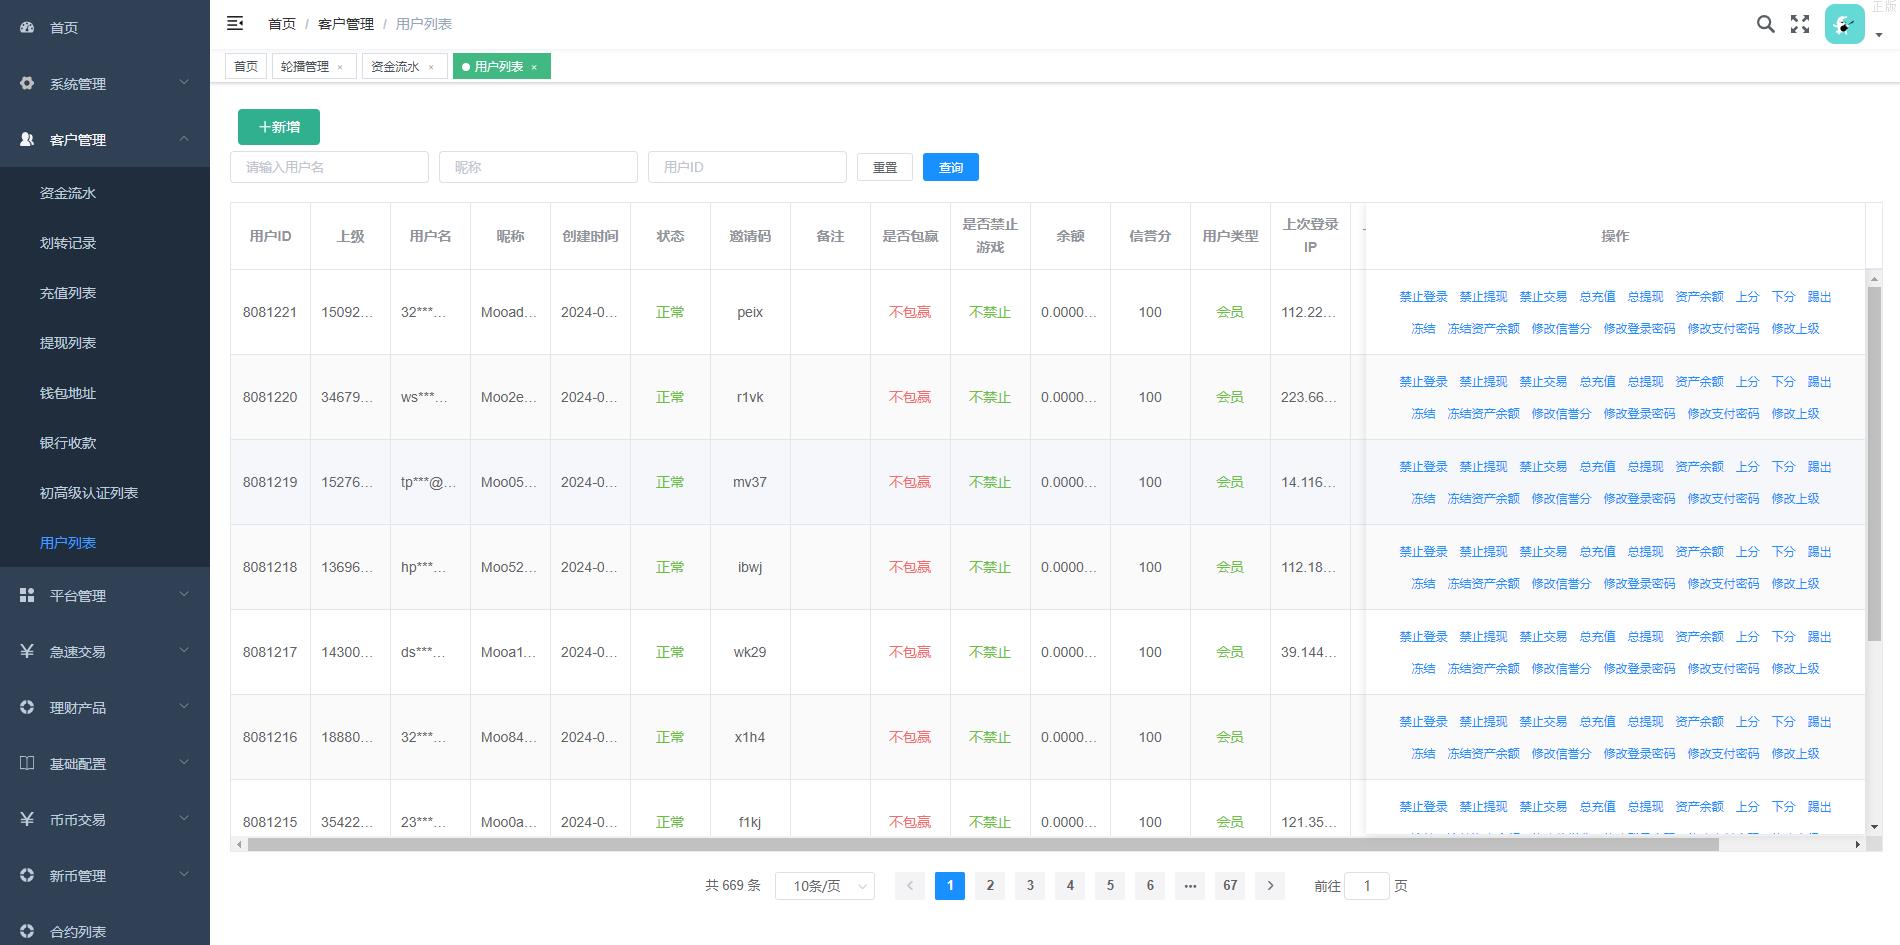
Task: Click the user avatar in header
Action: (x=1844, y=24)
